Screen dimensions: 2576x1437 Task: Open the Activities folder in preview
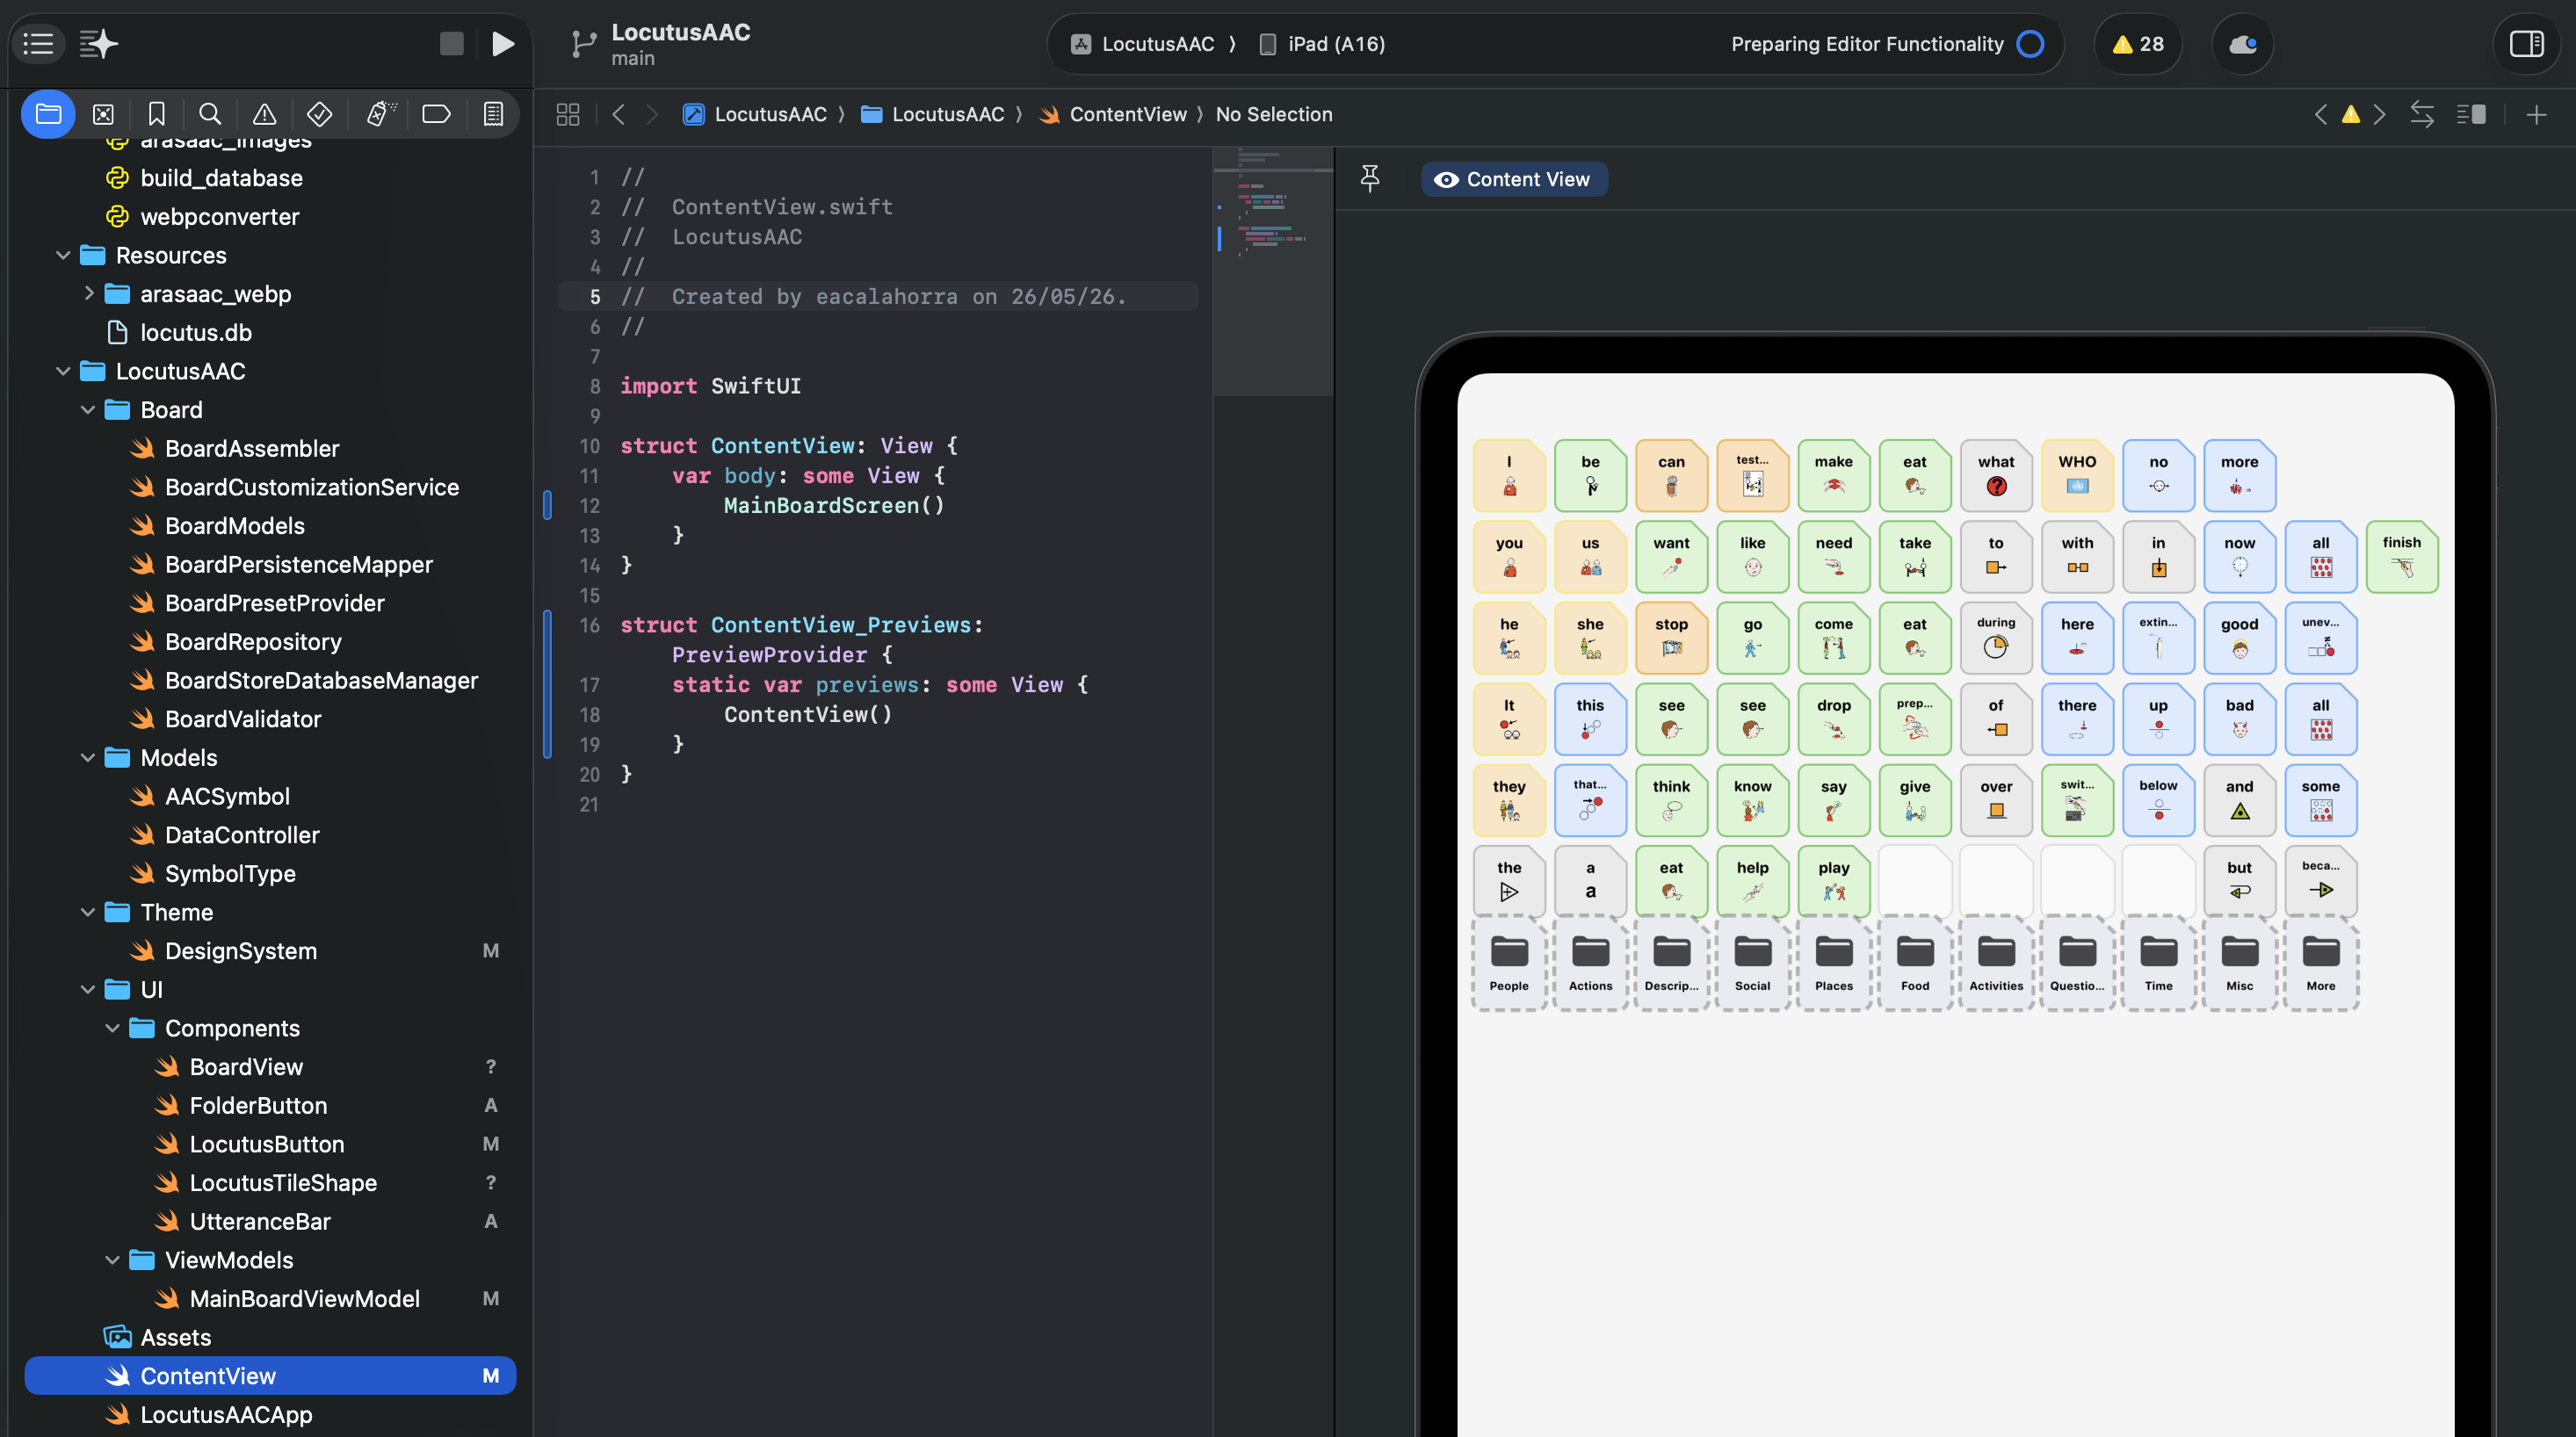pyautogui.click(x=1996, y=964)
